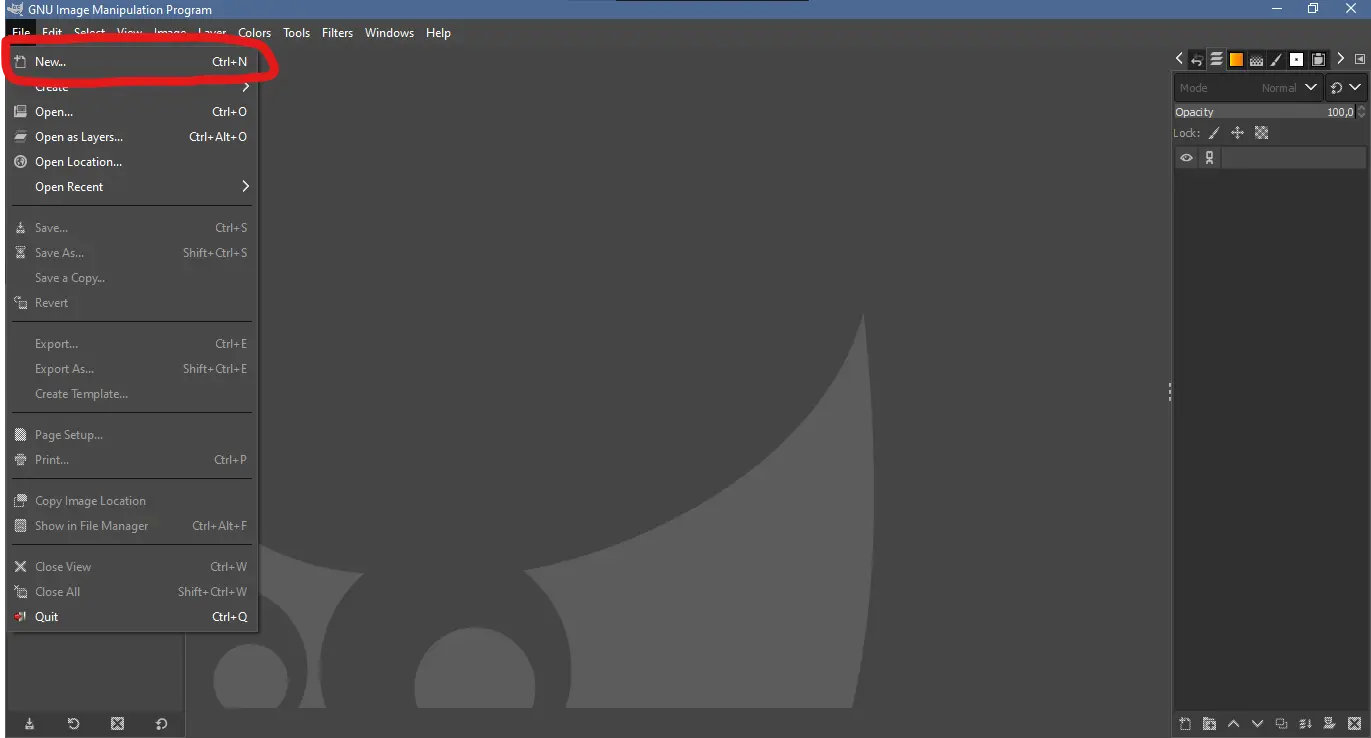The width and height of the screenshot is (1371, 738).
Task: Expand the layer Mode dropdown
Action: (x=1248, y=88)
